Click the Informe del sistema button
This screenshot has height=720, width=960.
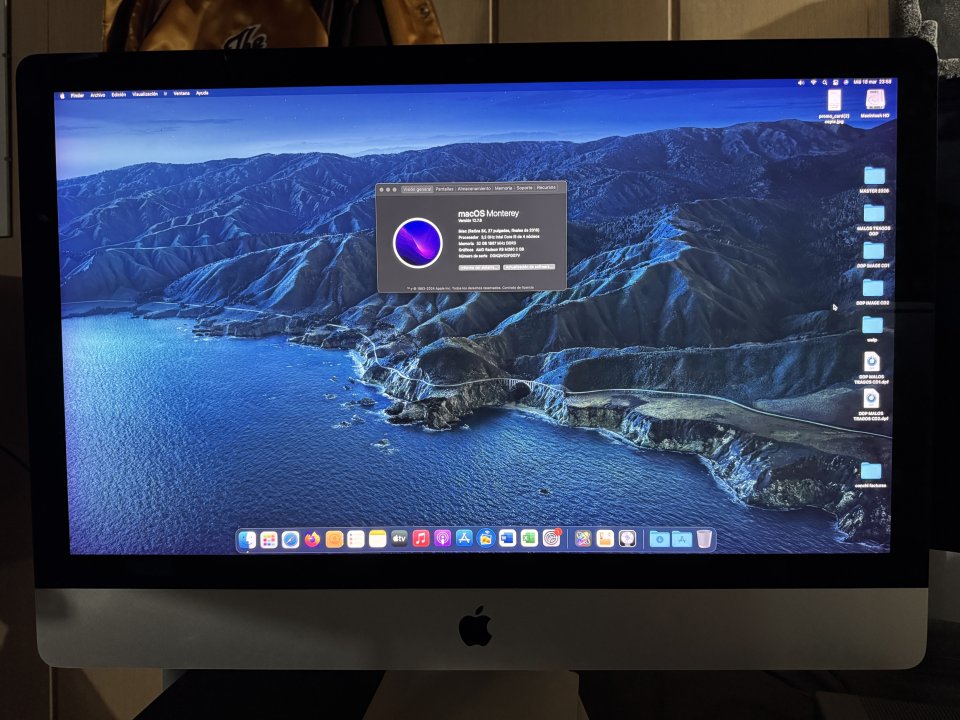point(480,267)
